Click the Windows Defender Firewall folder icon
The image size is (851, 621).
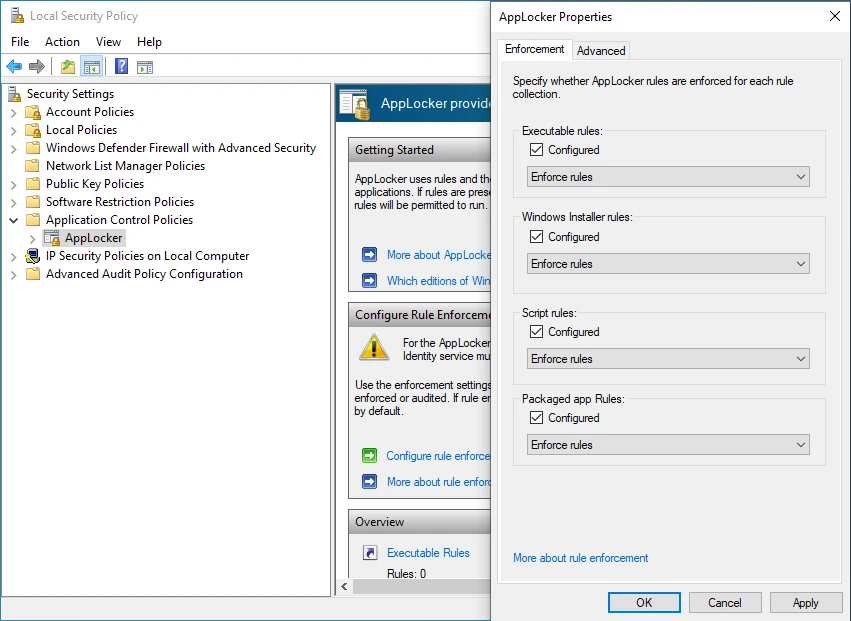click(x=33, y=148)
